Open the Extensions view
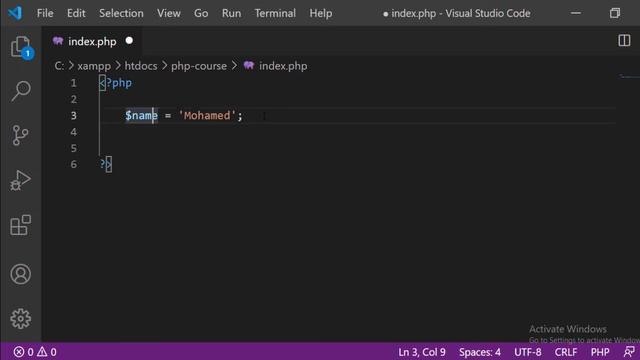This screenshot has height=360, width=640. [20, 225]
